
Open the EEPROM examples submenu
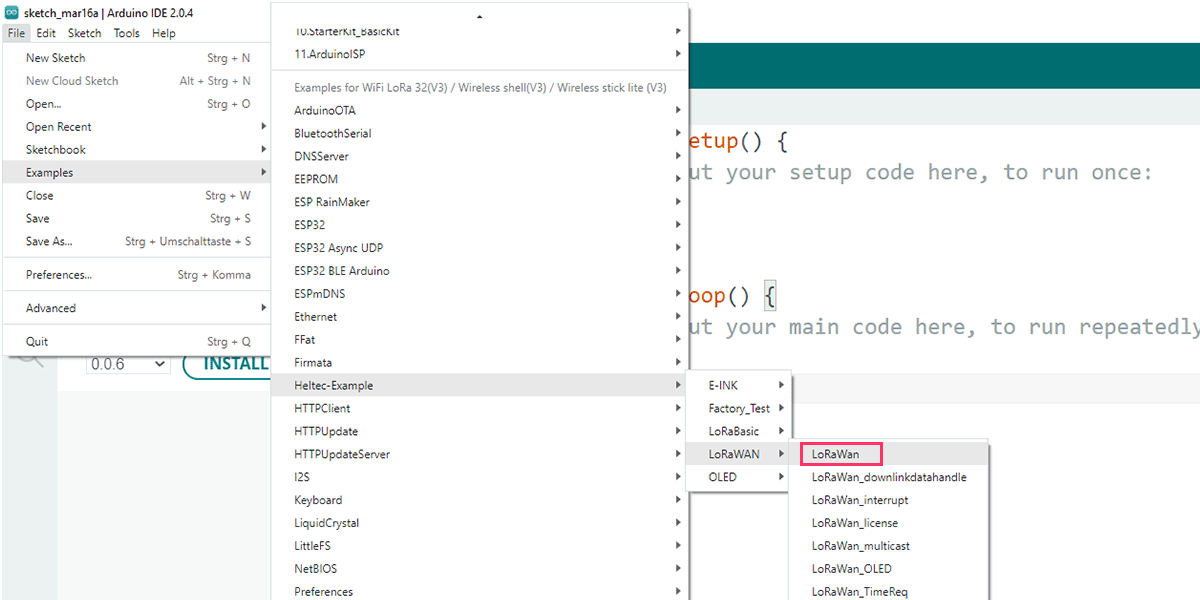click(x=480, y=180)
